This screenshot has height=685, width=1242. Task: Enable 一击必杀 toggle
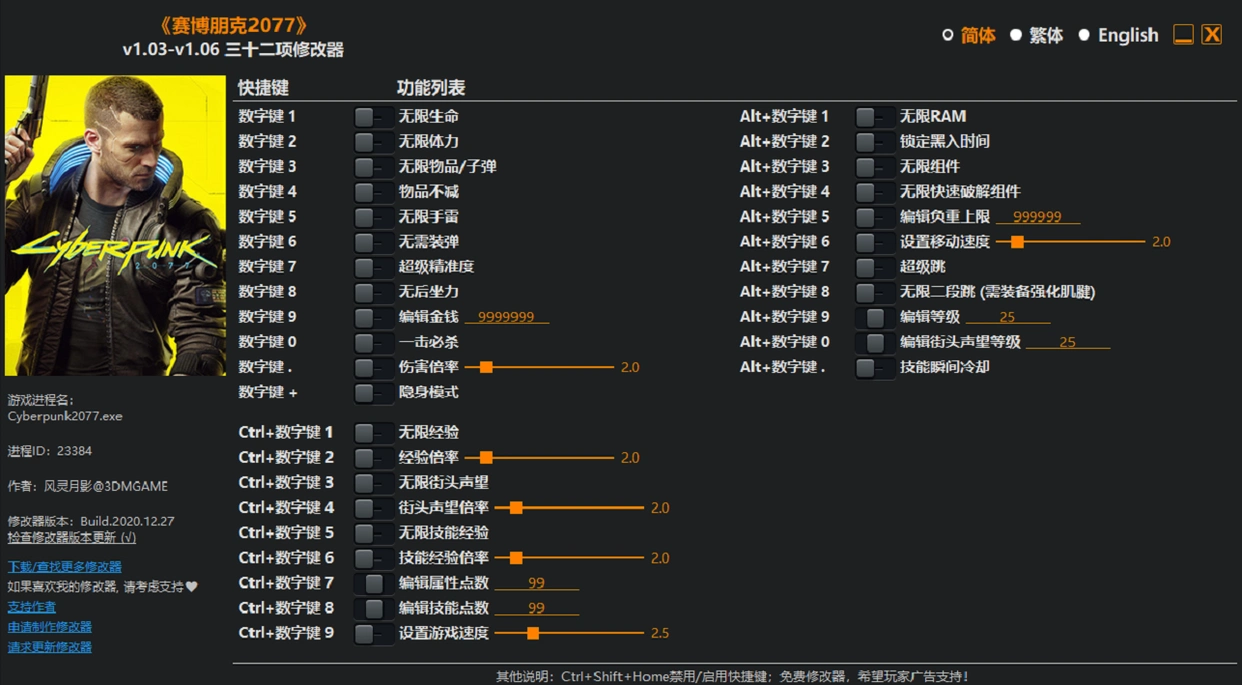[373, 342]
